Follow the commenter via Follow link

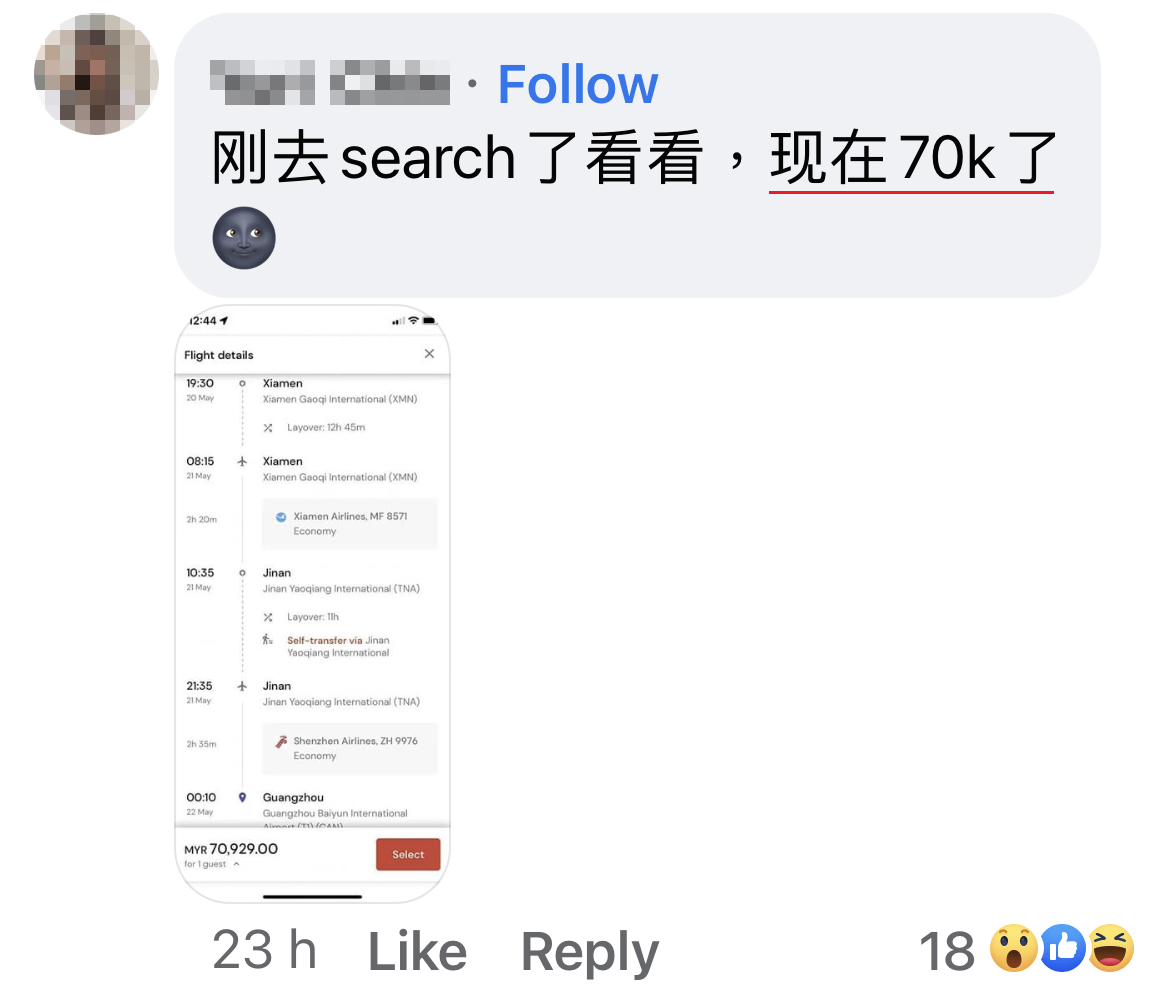pyautogui.click(x=578, y=84)
